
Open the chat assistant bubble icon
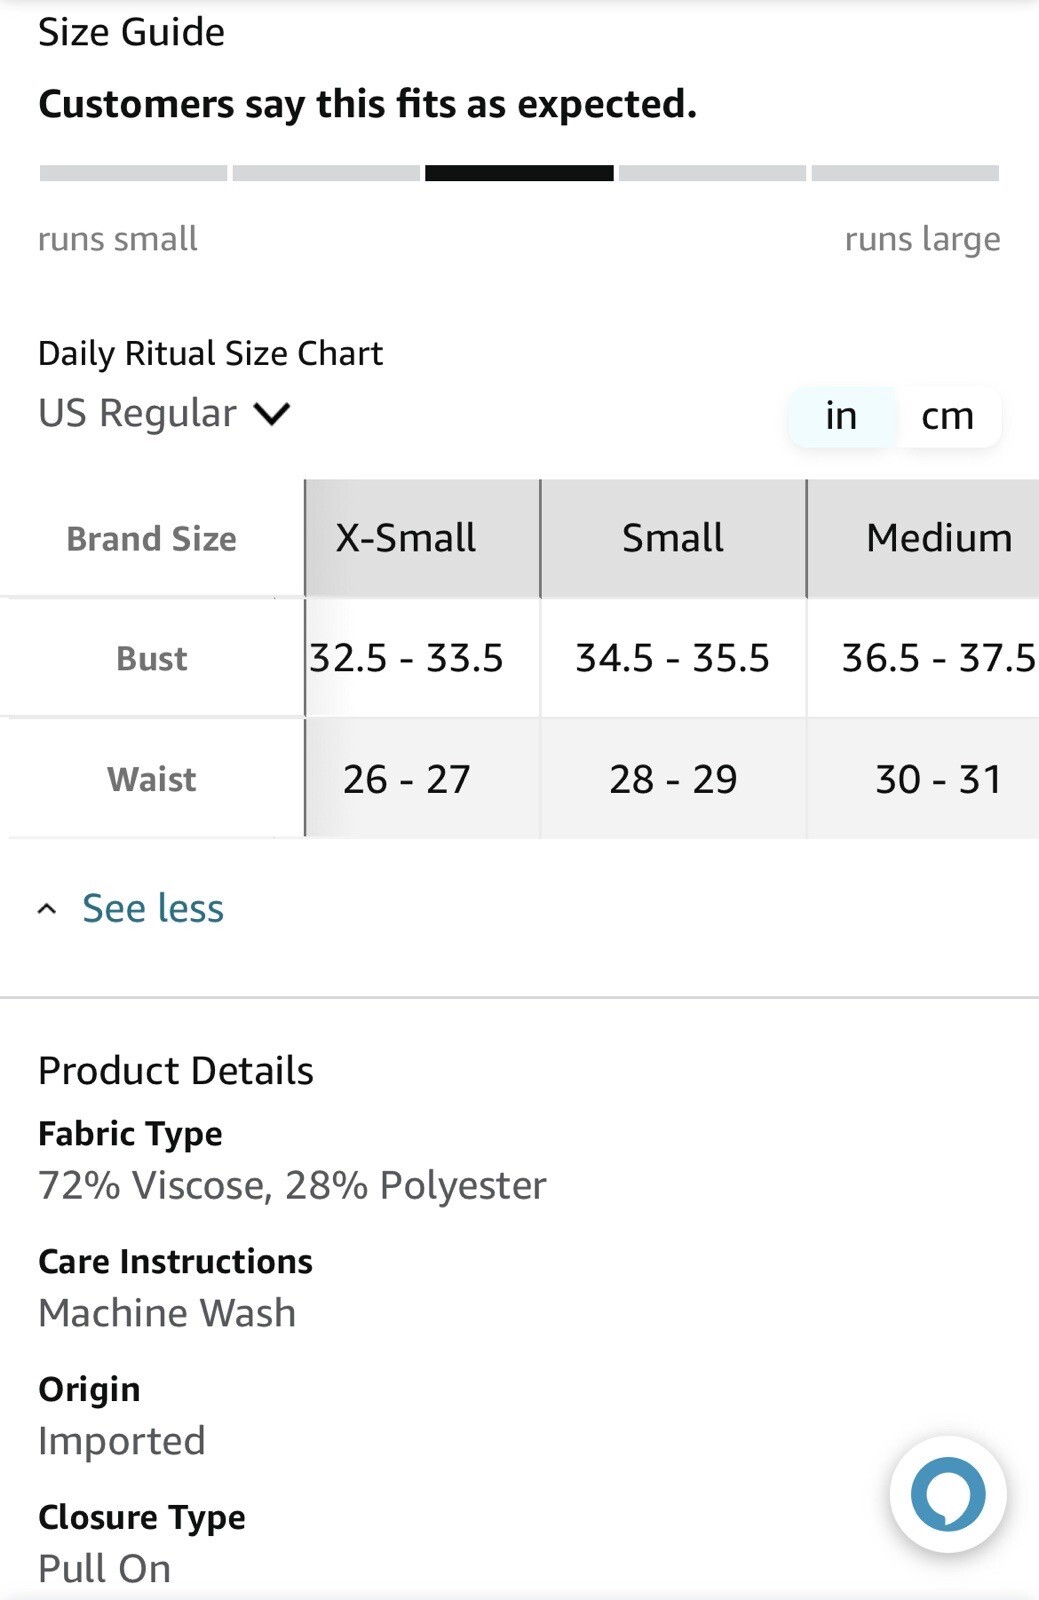(x=948, y=1494)
